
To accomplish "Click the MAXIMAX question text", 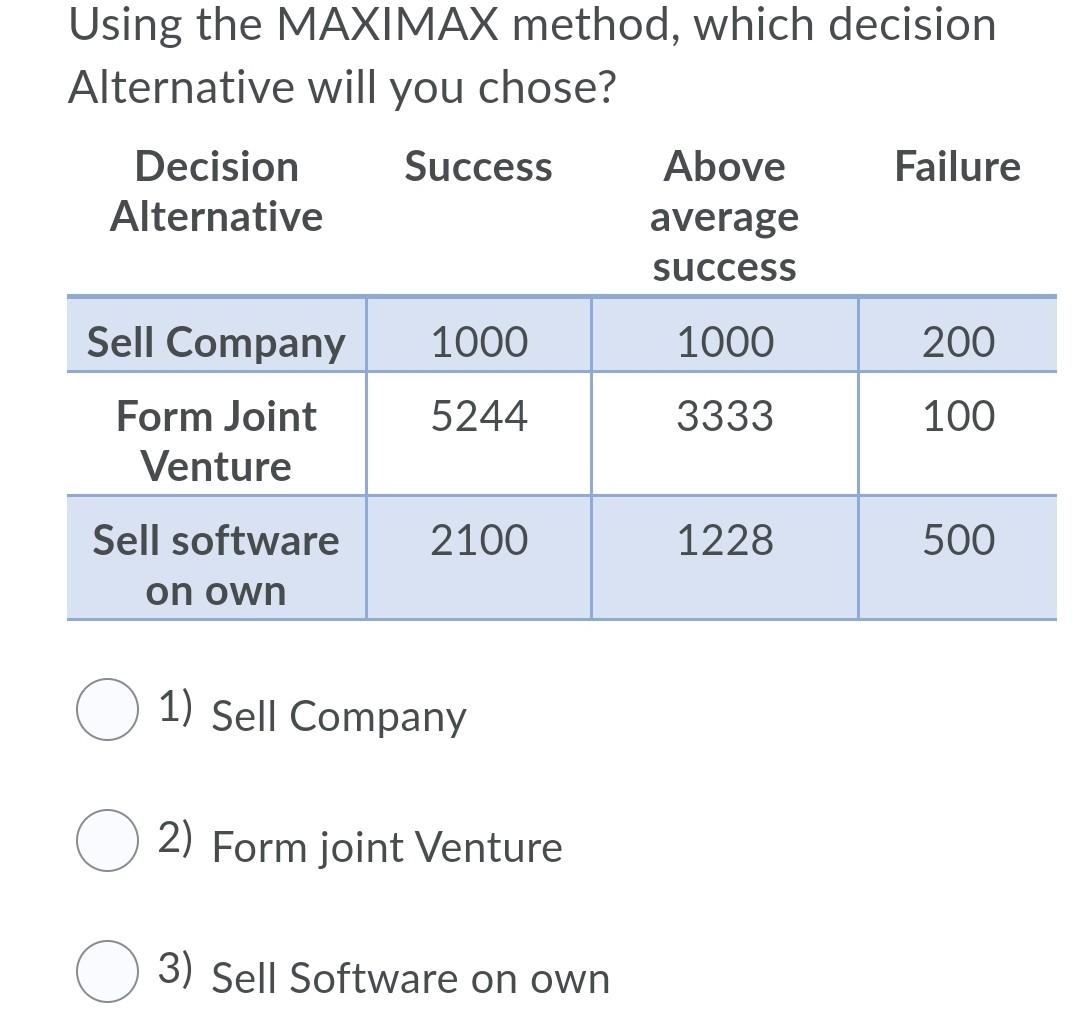I will (x=530, y=55).
